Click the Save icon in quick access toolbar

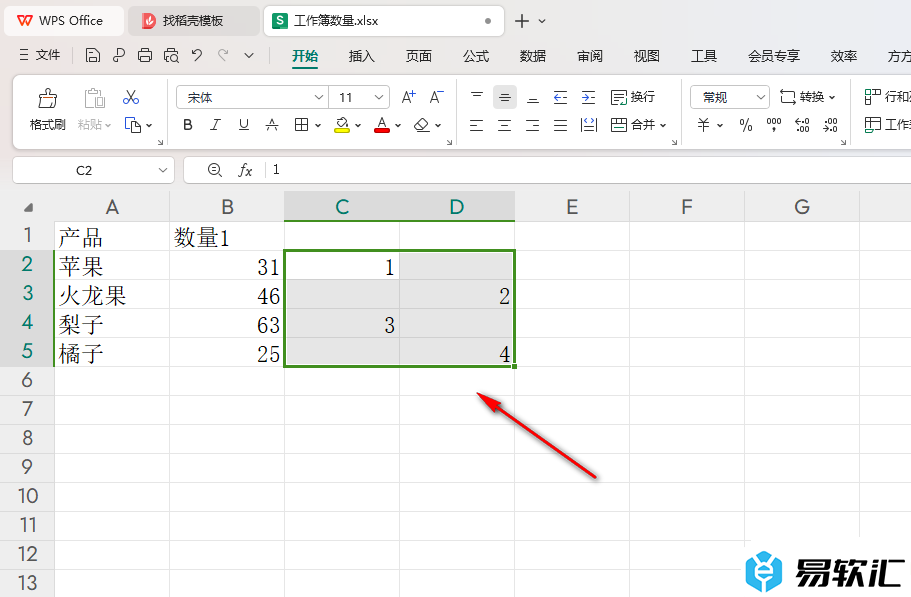pos(92,56)
